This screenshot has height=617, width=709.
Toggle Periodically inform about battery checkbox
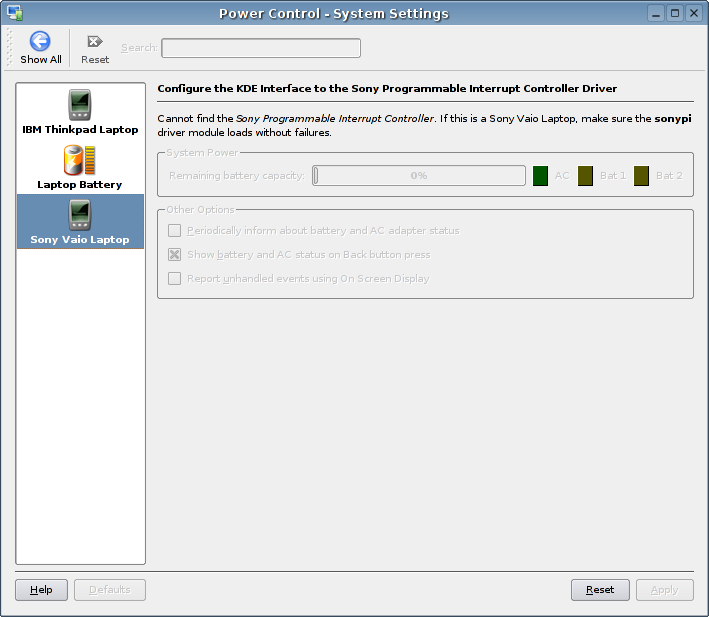[x=175, y=231]
